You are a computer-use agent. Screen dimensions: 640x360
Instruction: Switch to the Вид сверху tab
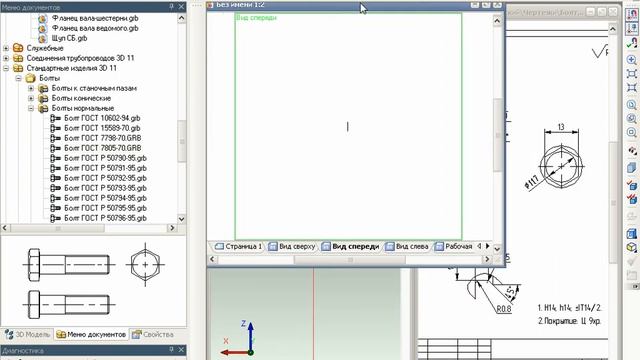click(292, 247)
